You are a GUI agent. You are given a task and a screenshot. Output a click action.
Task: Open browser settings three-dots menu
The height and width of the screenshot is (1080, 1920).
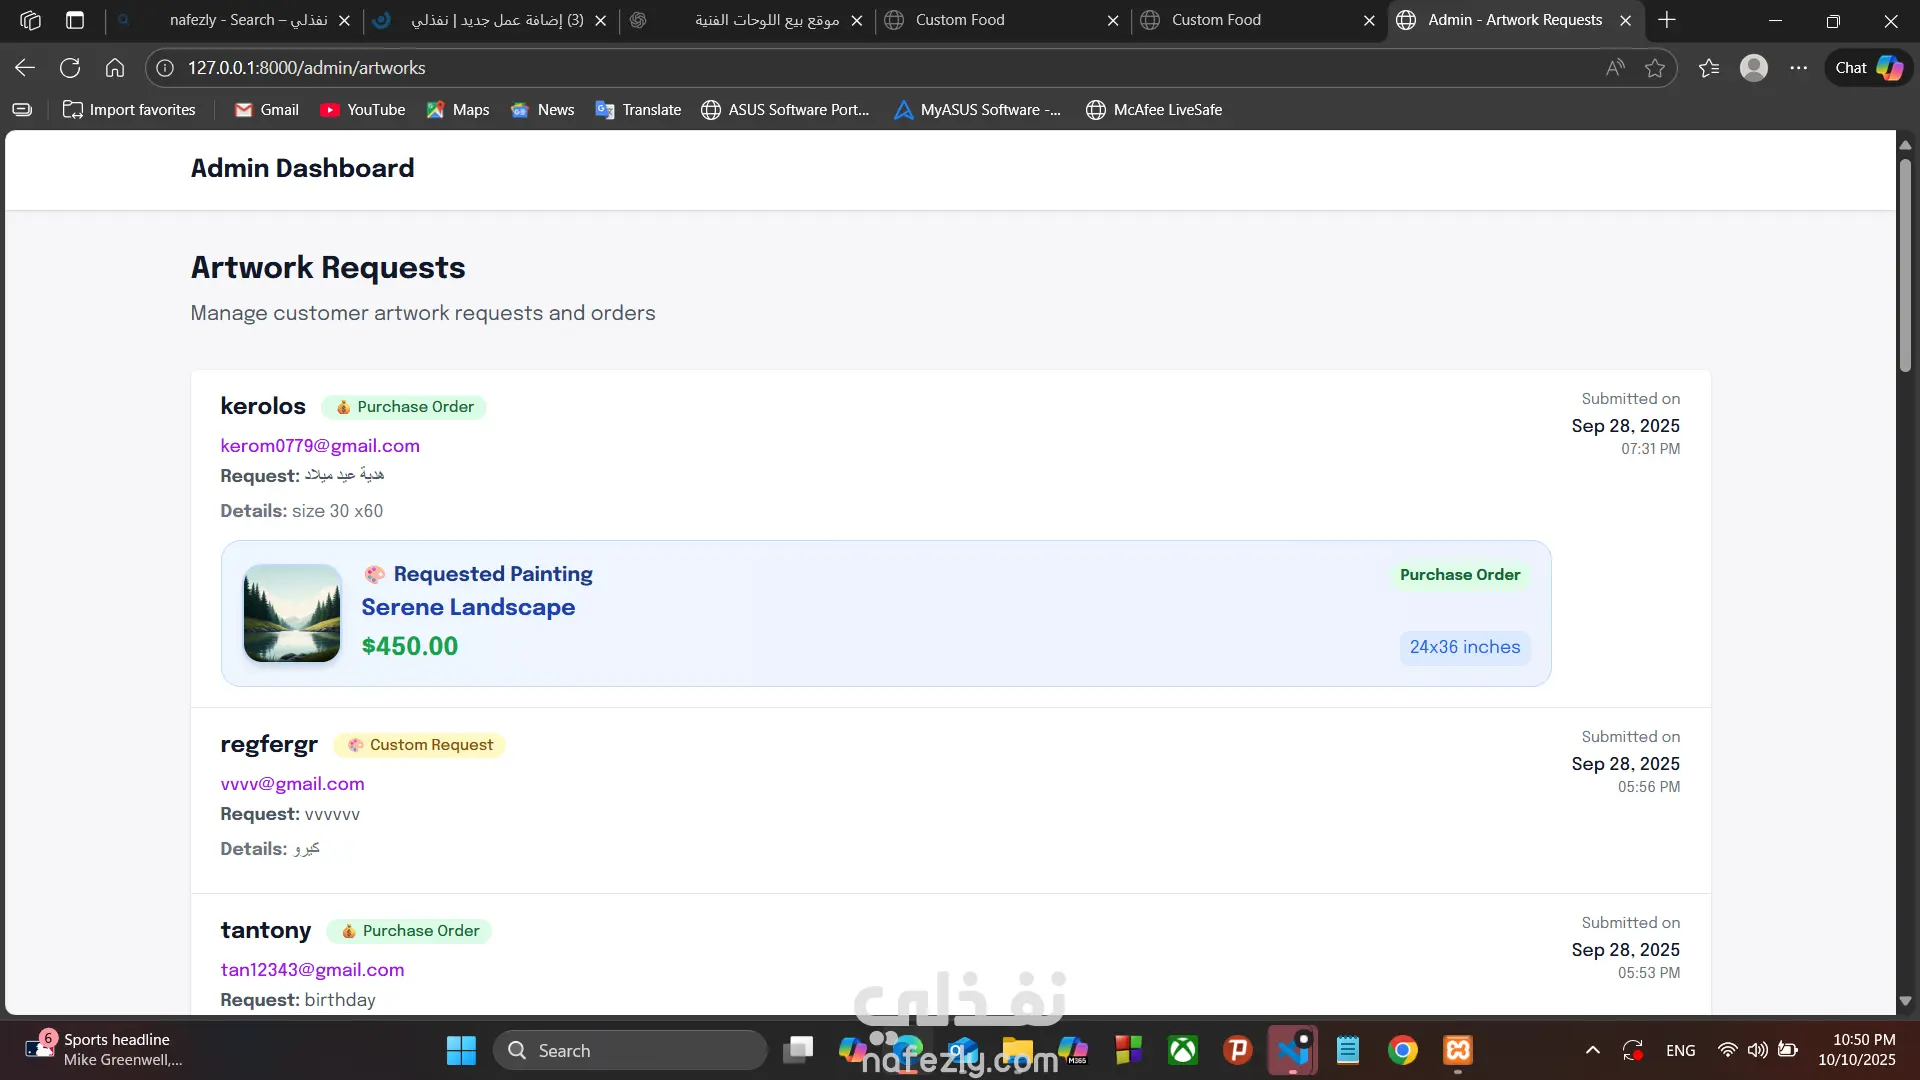pyautogui.click(x=1798, y=68)
